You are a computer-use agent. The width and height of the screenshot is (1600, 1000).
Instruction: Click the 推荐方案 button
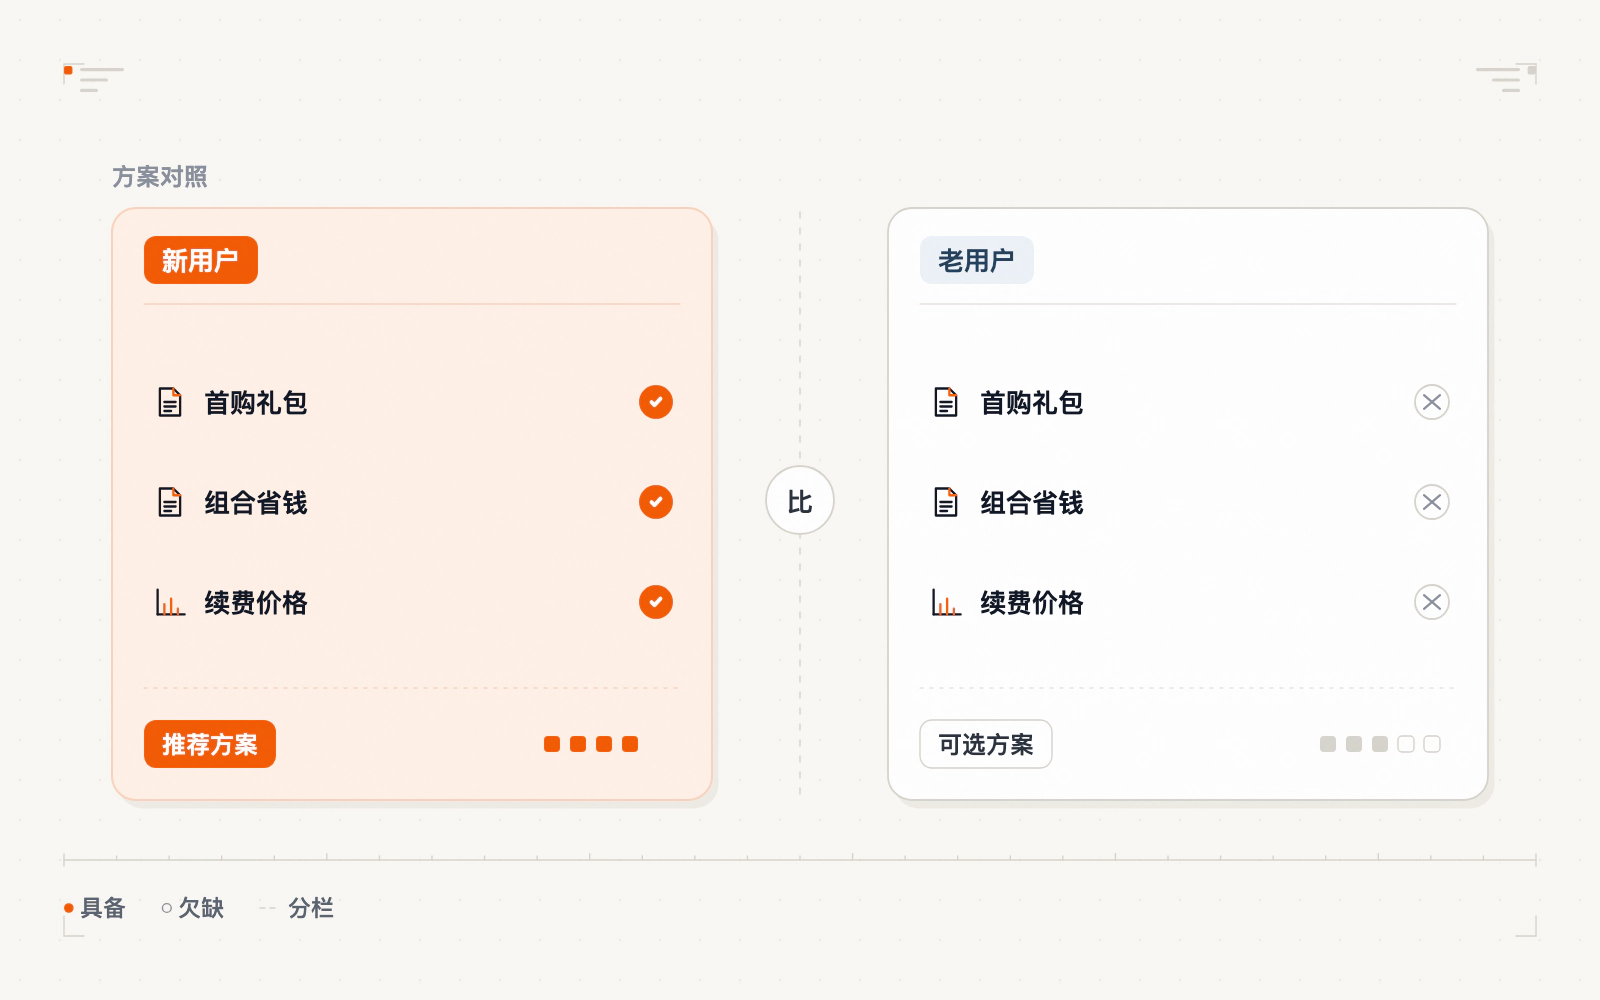[x=210, y=744]
